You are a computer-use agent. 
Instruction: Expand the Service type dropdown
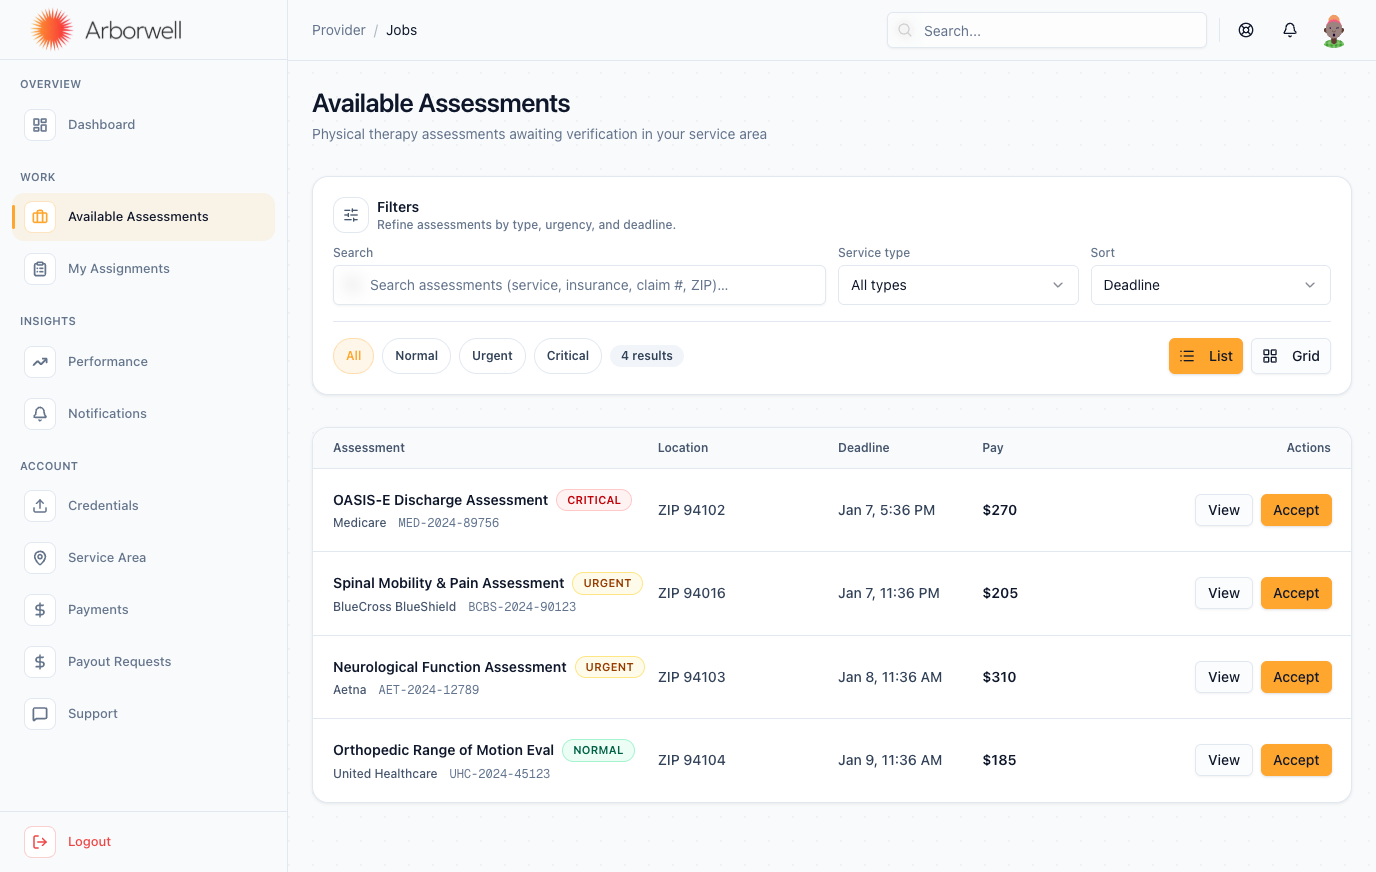click(x=957, y=285)
